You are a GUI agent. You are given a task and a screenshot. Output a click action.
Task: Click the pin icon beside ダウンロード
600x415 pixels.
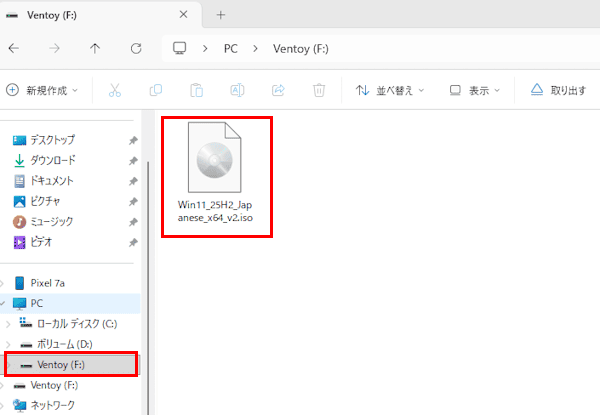point(133,161)
